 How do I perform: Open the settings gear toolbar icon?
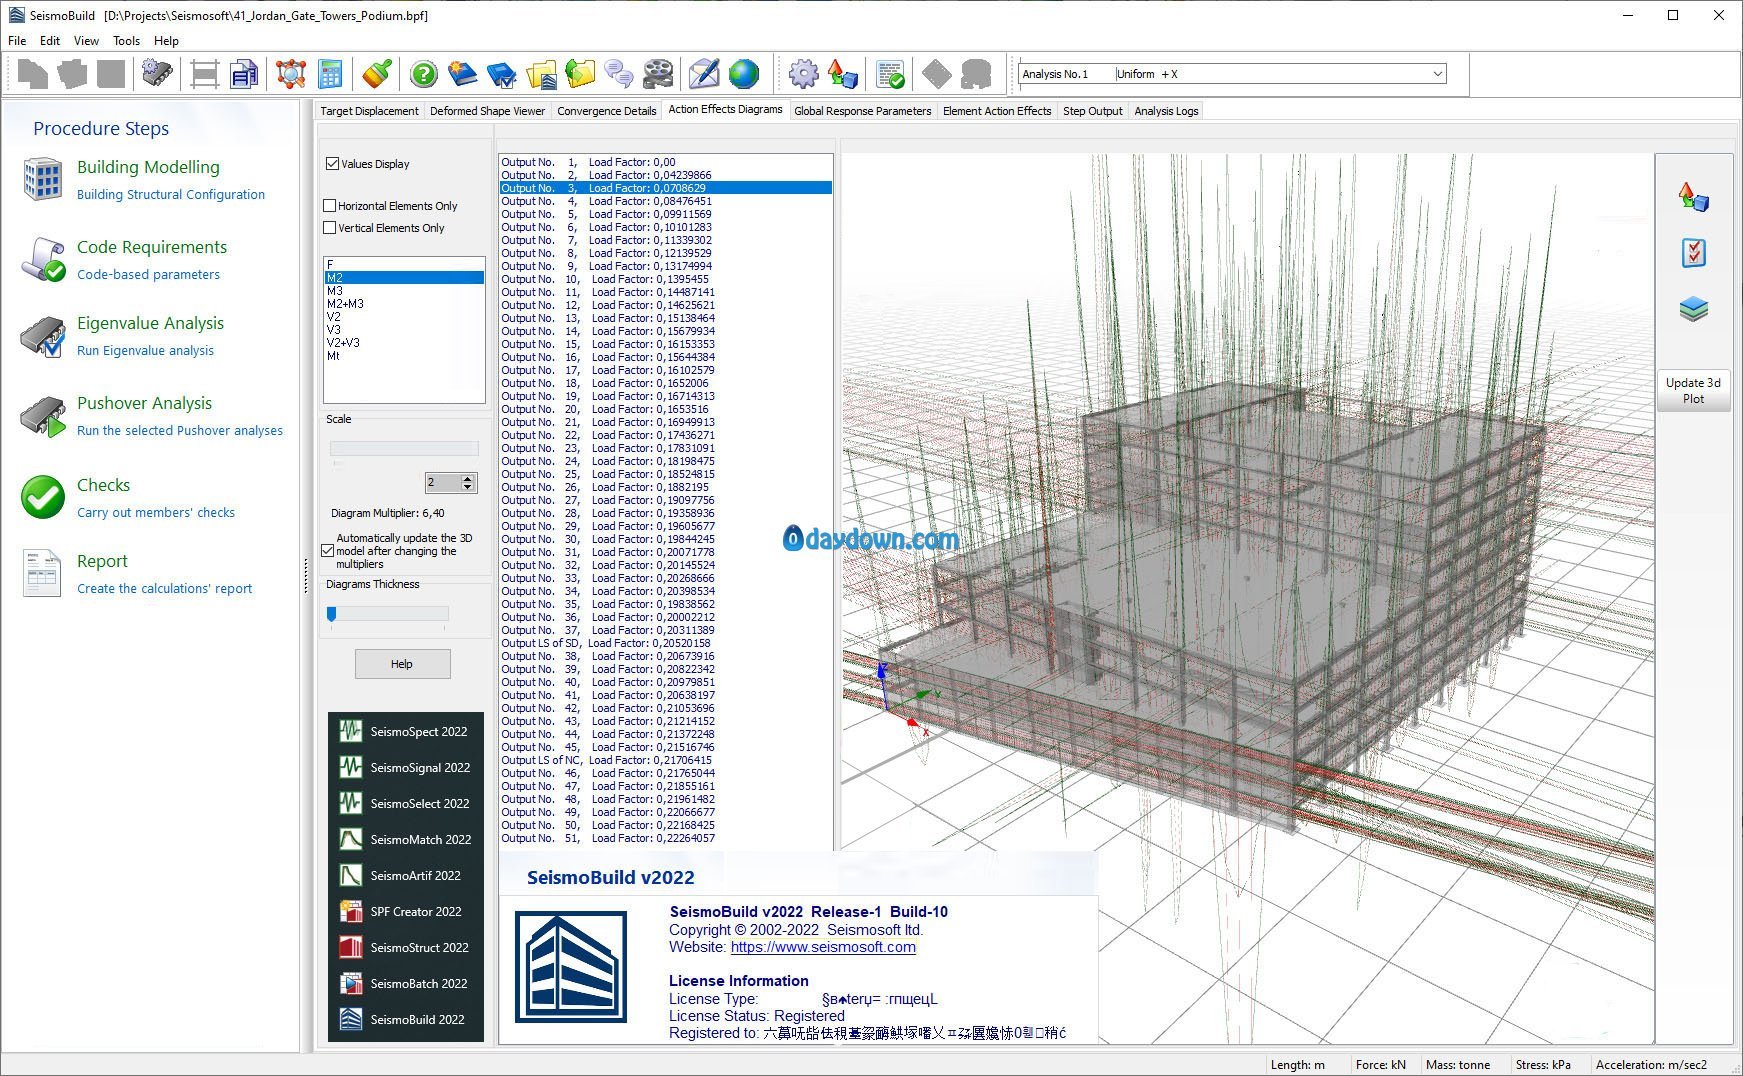(803, 74)
